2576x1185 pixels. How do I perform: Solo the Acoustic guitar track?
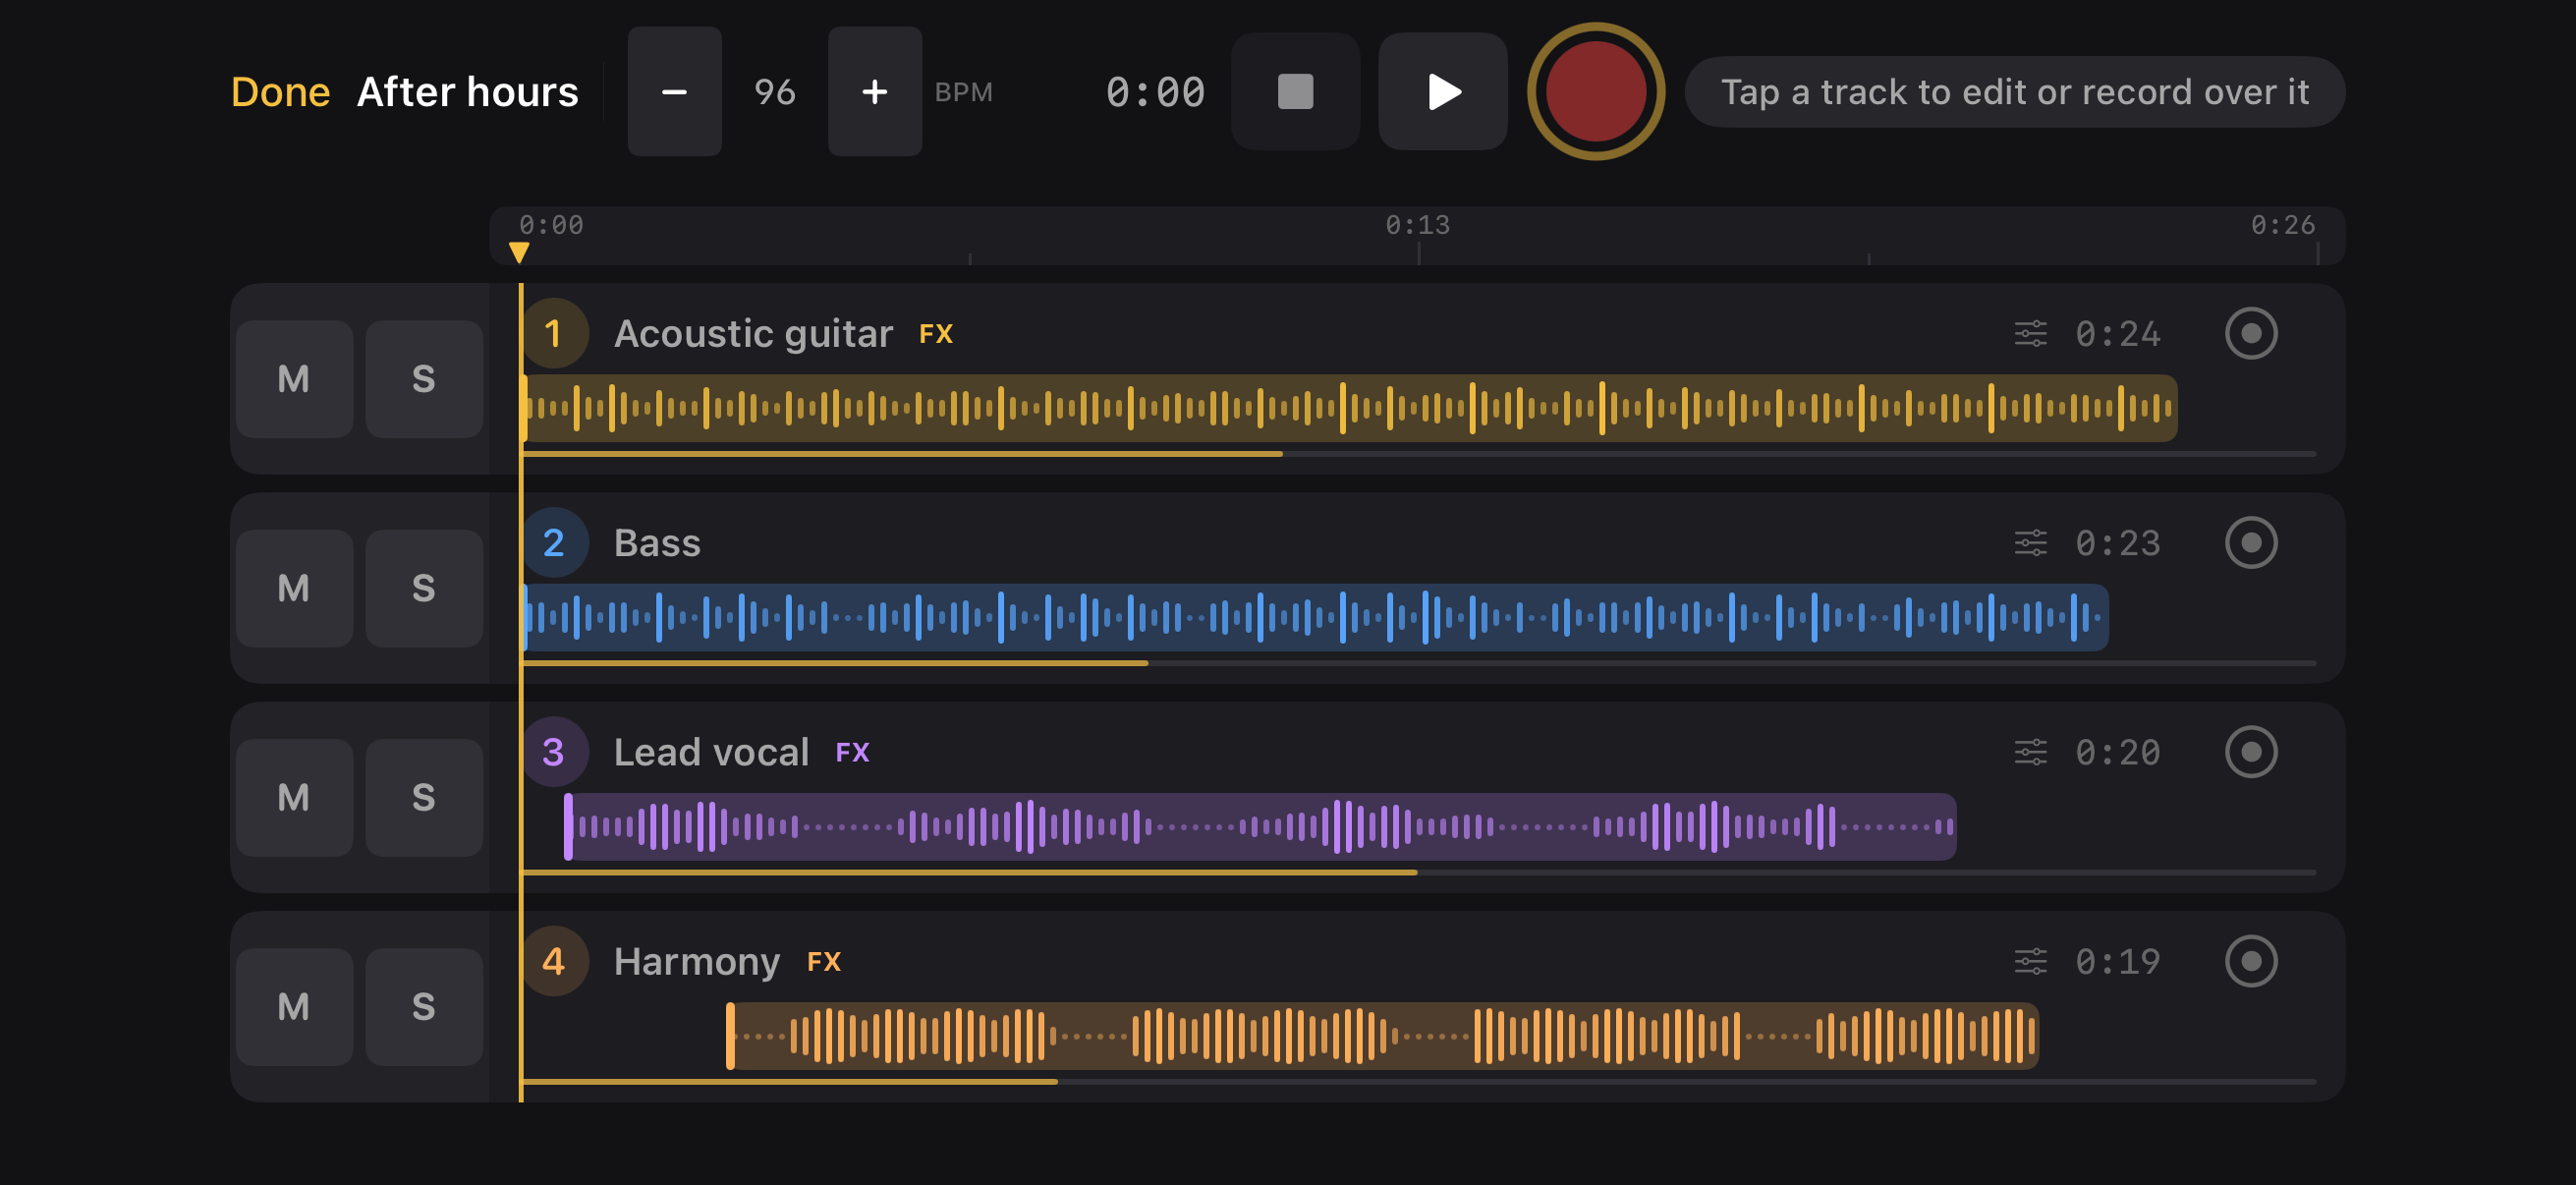coord(424,379)
